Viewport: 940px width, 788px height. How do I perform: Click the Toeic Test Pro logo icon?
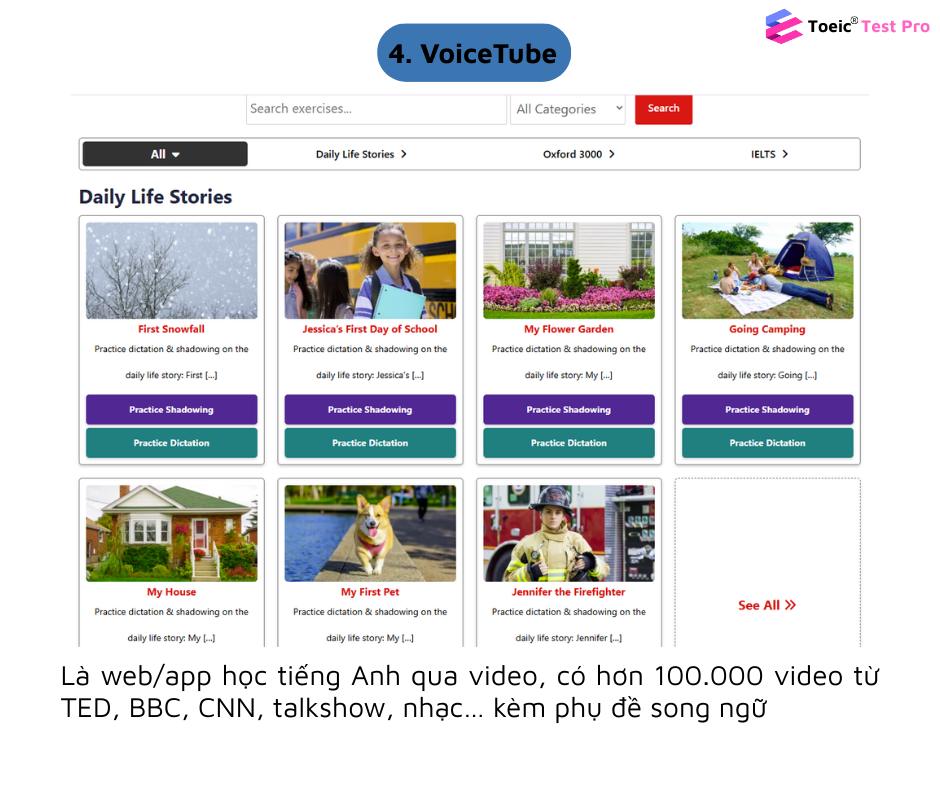coord(783,26)
